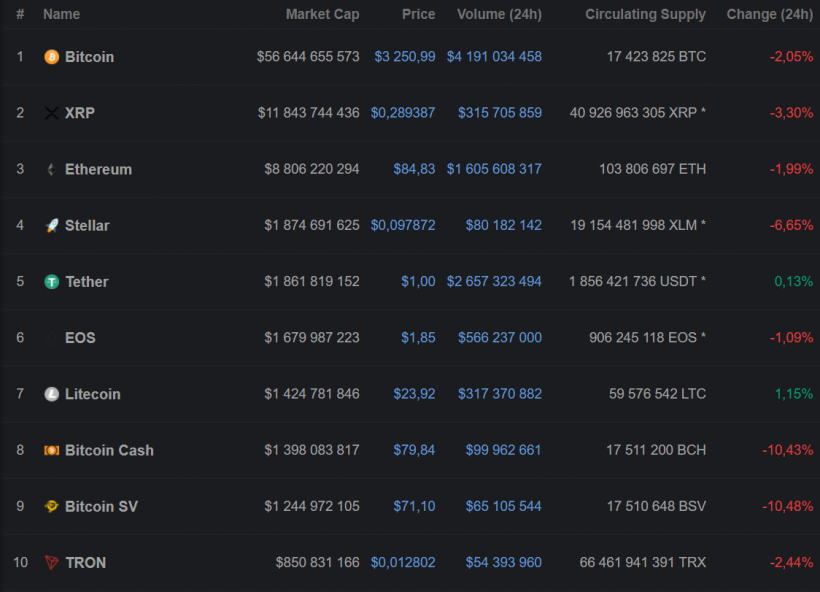Click the Stellar rocket logo icon
The height and width of the screenshot is (592, 820).
click(x=52, y=226)
